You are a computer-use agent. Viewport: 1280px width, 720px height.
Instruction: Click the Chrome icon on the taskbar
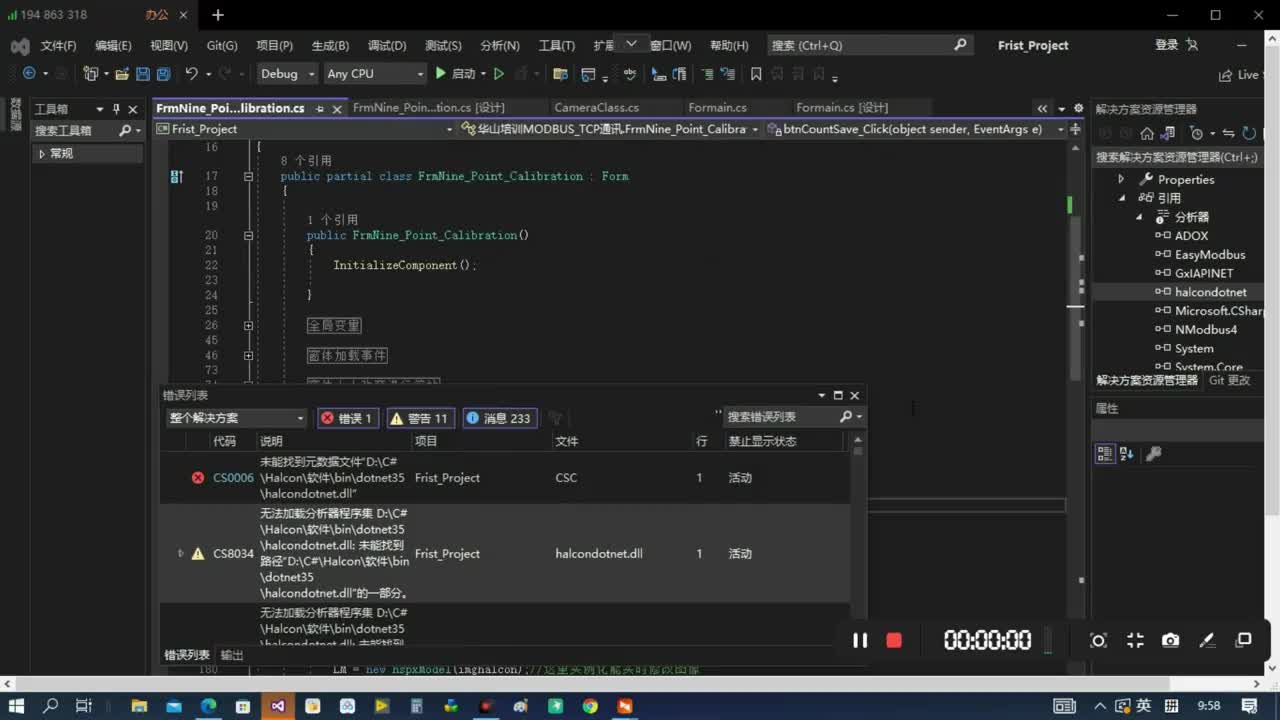590,706
